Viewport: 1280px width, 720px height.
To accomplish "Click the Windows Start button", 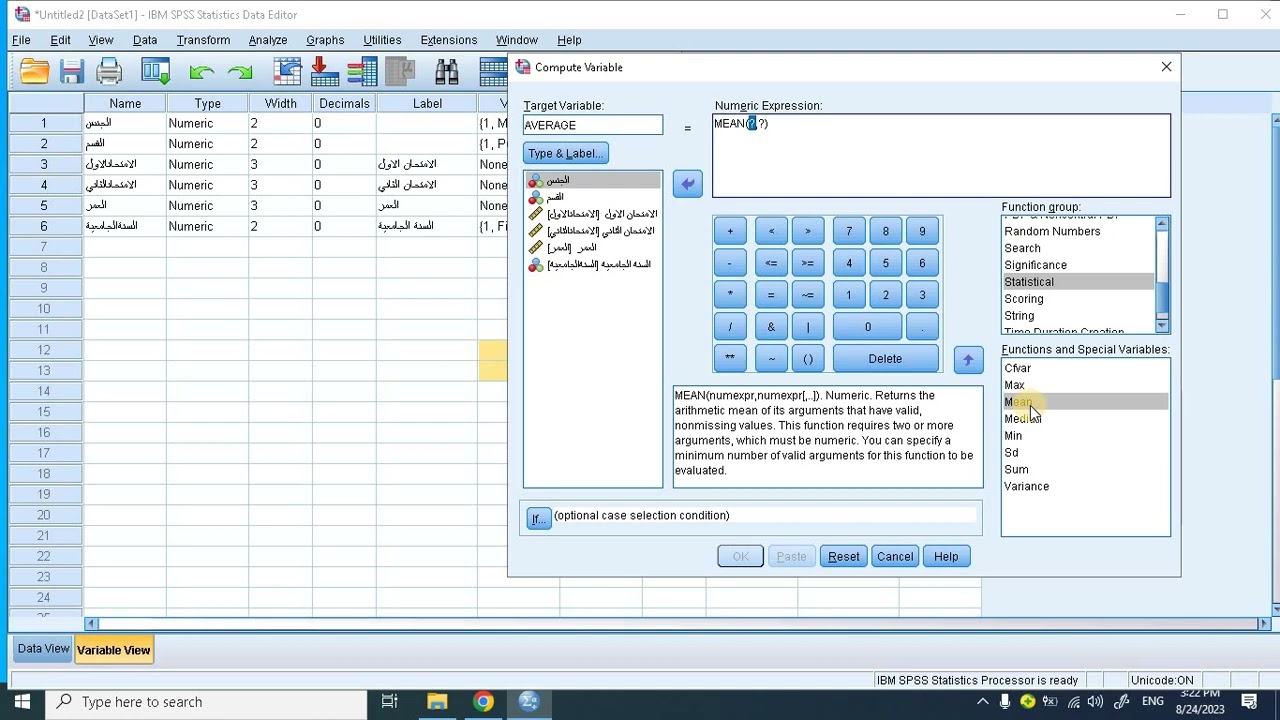I will click(22, 702).
